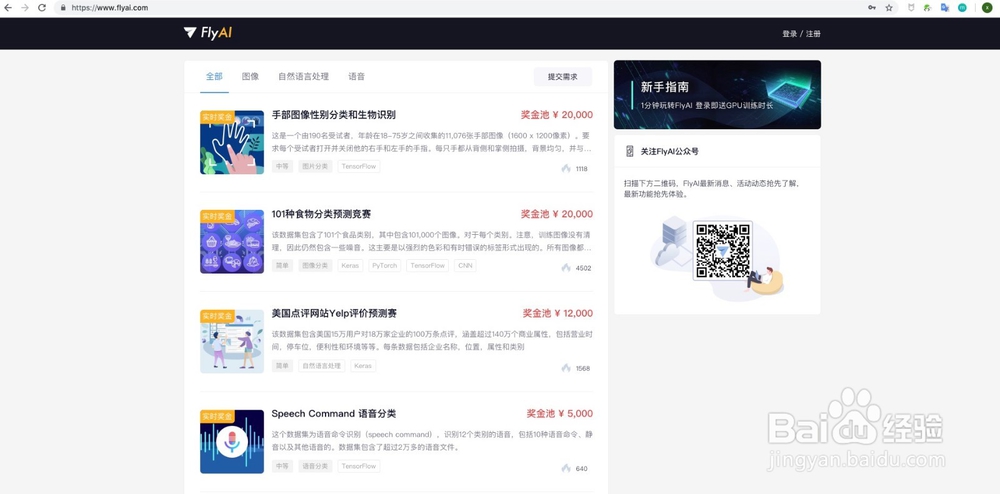This screenshot has height=494, width=1000.
Task: Click the 注册 link in header
Action: (813, 34)
